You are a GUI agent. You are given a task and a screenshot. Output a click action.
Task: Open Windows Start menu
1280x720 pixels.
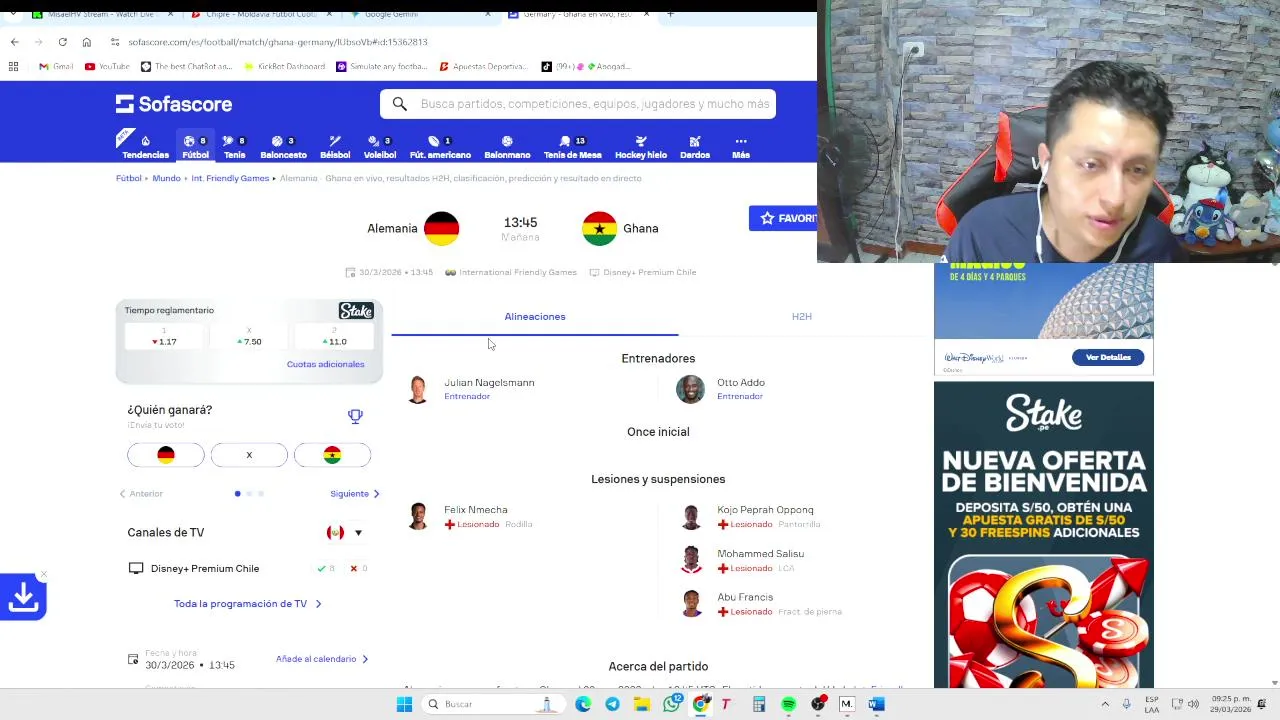[x=404, y=704]
